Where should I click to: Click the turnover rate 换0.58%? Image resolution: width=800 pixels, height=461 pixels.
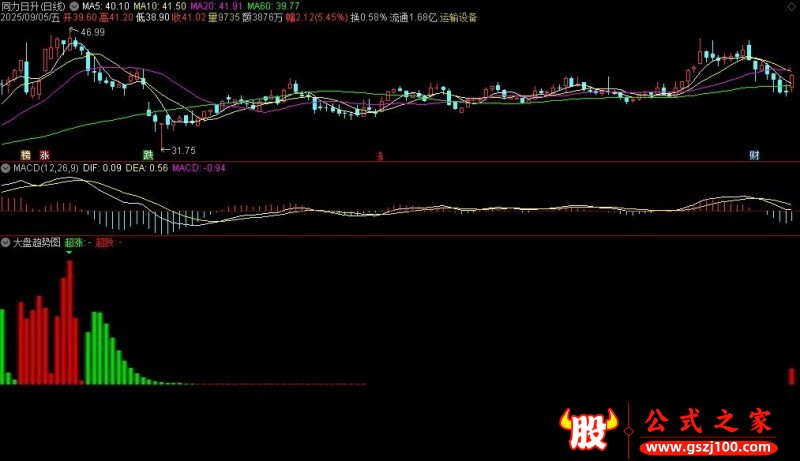pyautogui.click(x=368, y=18)
